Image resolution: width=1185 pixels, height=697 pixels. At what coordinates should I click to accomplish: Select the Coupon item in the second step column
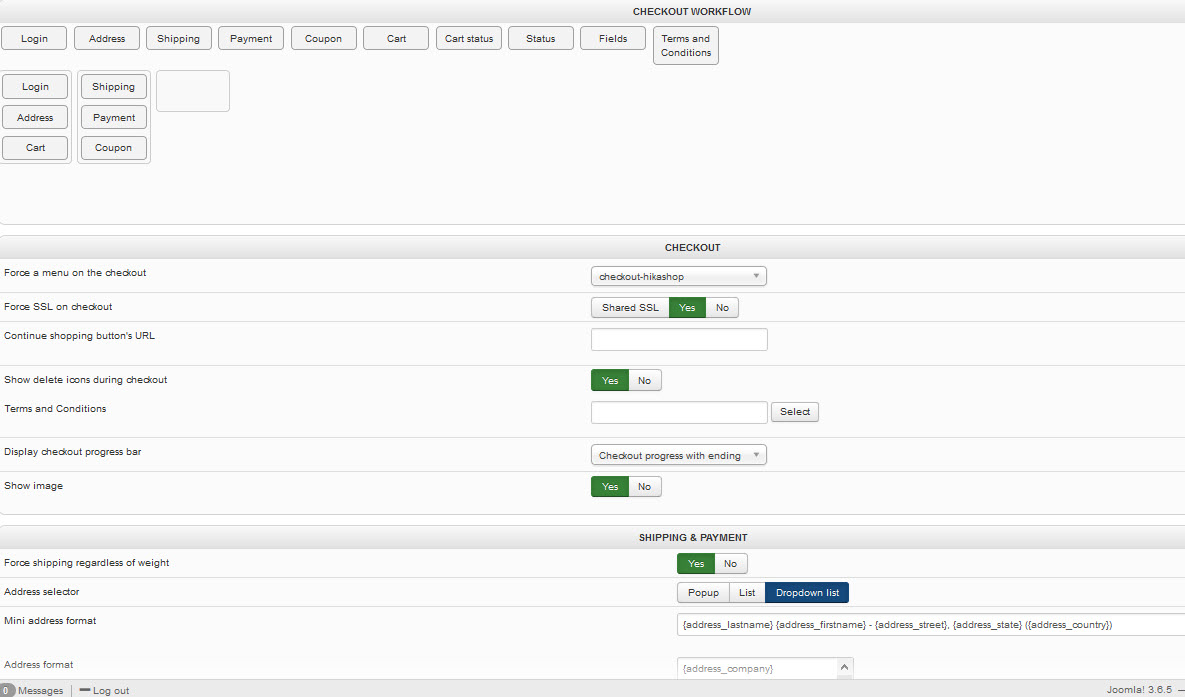click(113, 147)
